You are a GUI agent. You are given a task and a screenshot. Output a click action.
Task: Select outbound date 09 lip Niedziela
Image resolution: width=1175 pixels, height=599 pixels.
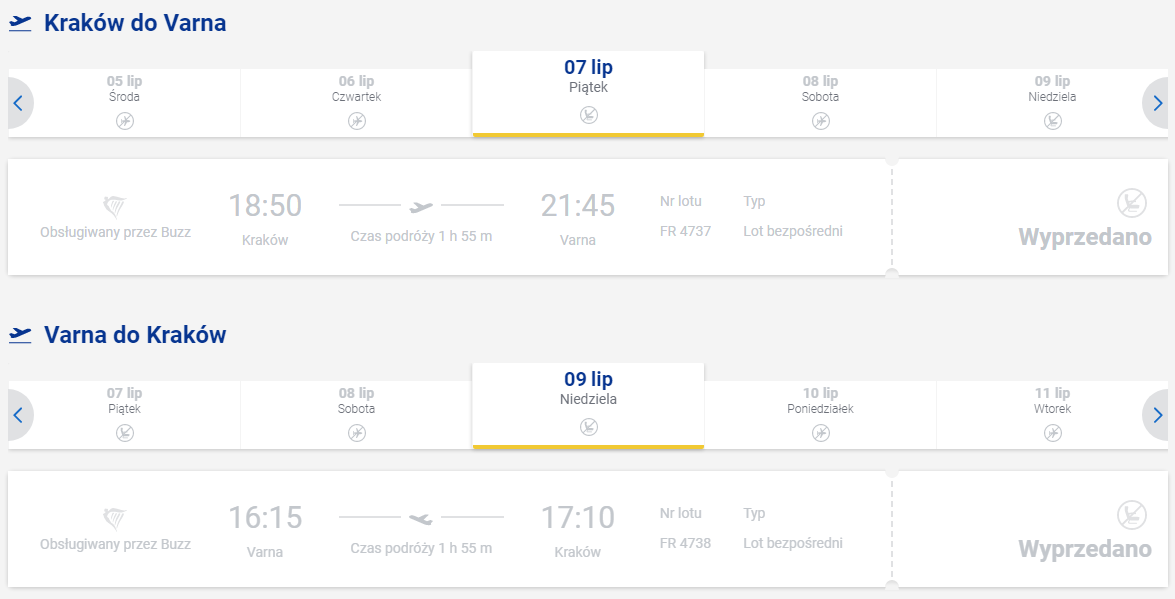coord(1052,103)
